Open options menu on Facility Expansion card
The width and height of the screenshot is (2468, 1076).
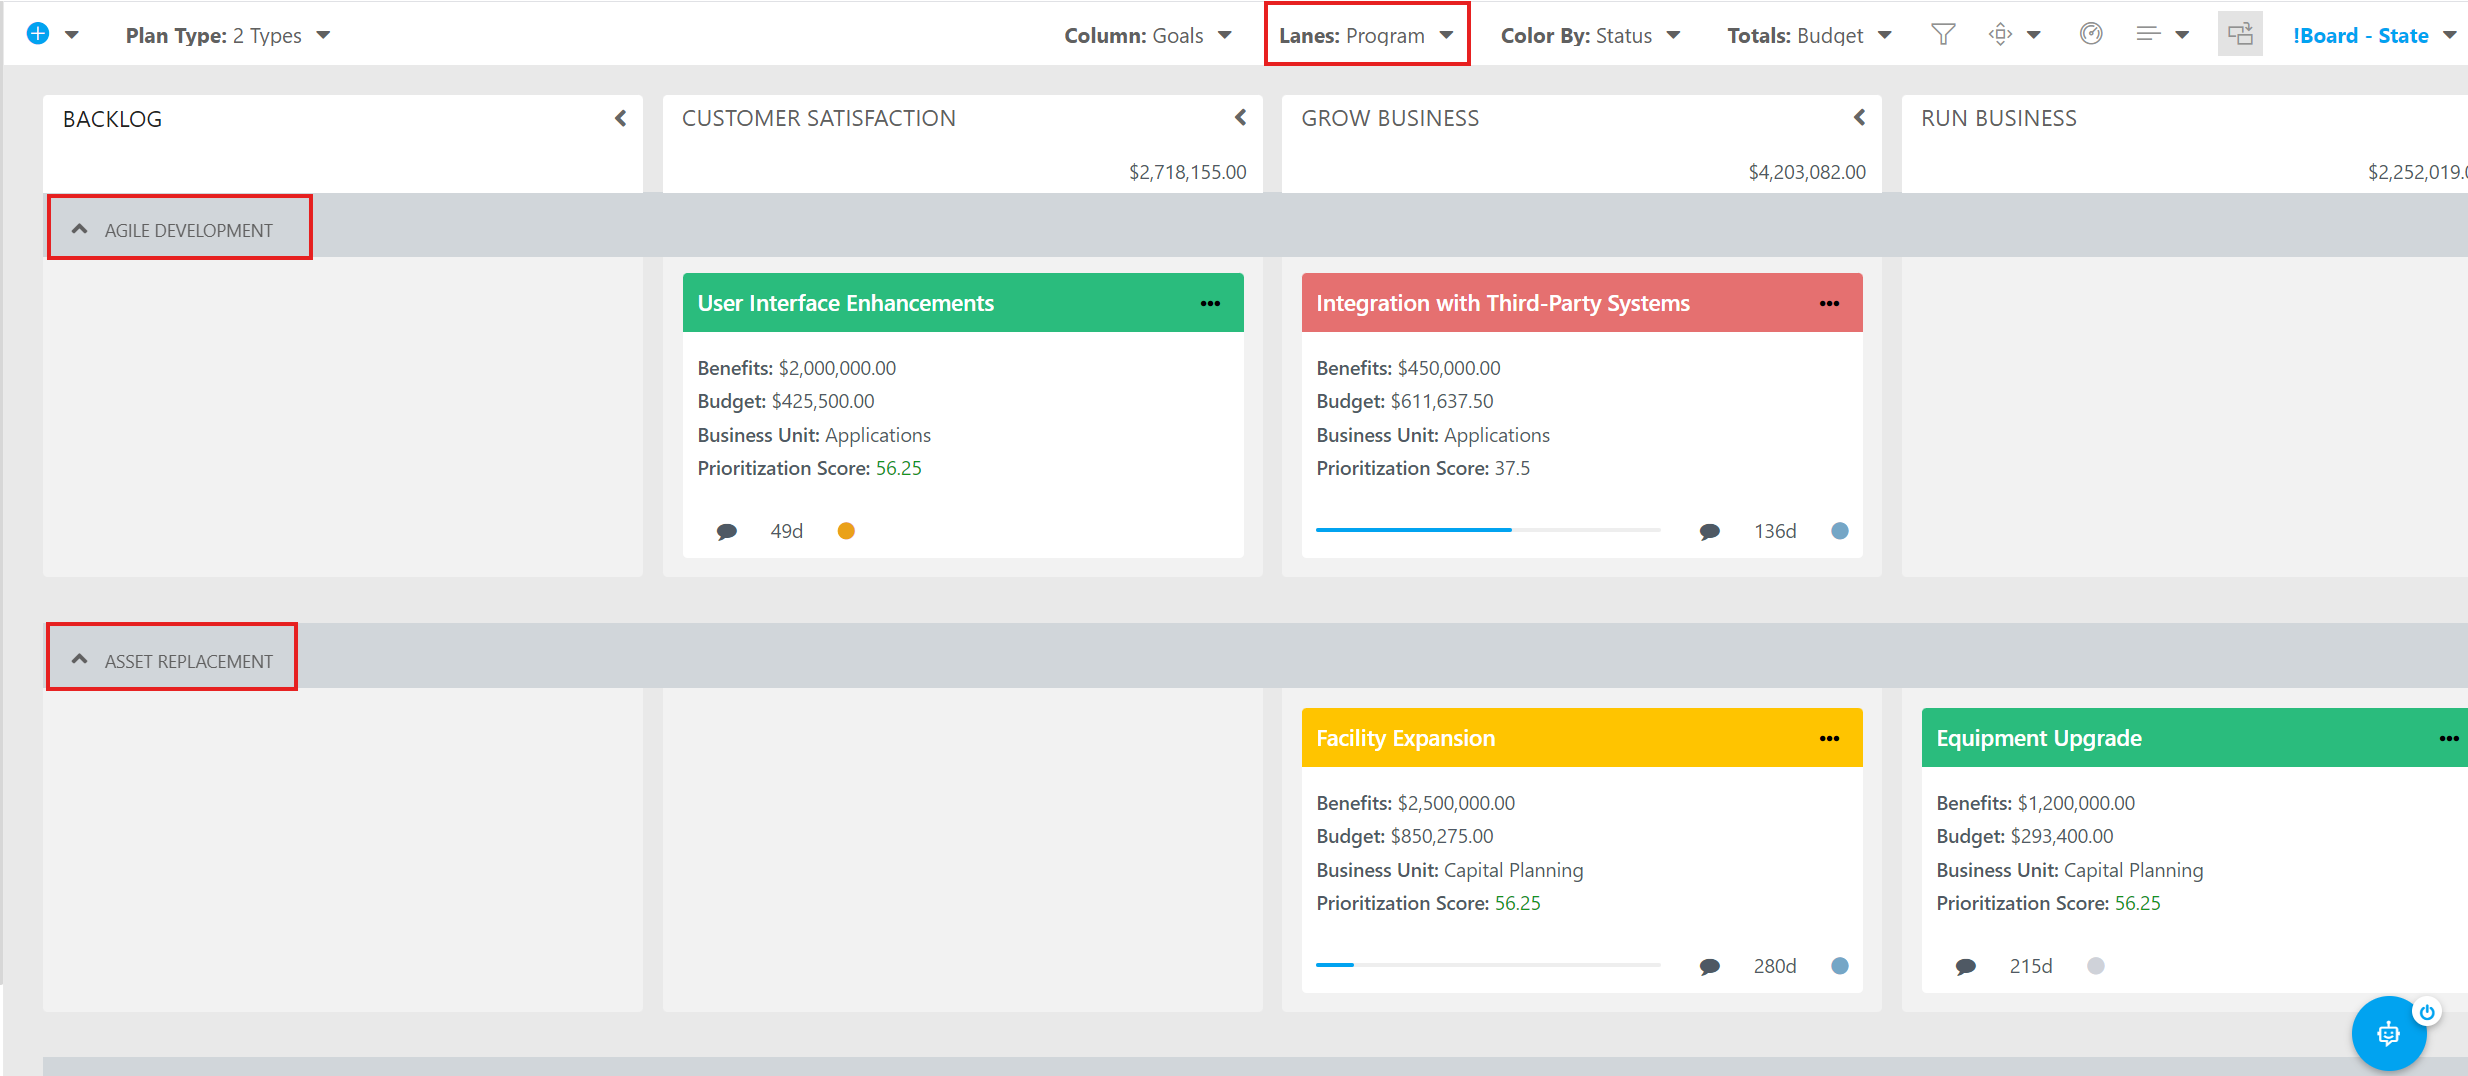(1829, 738)
